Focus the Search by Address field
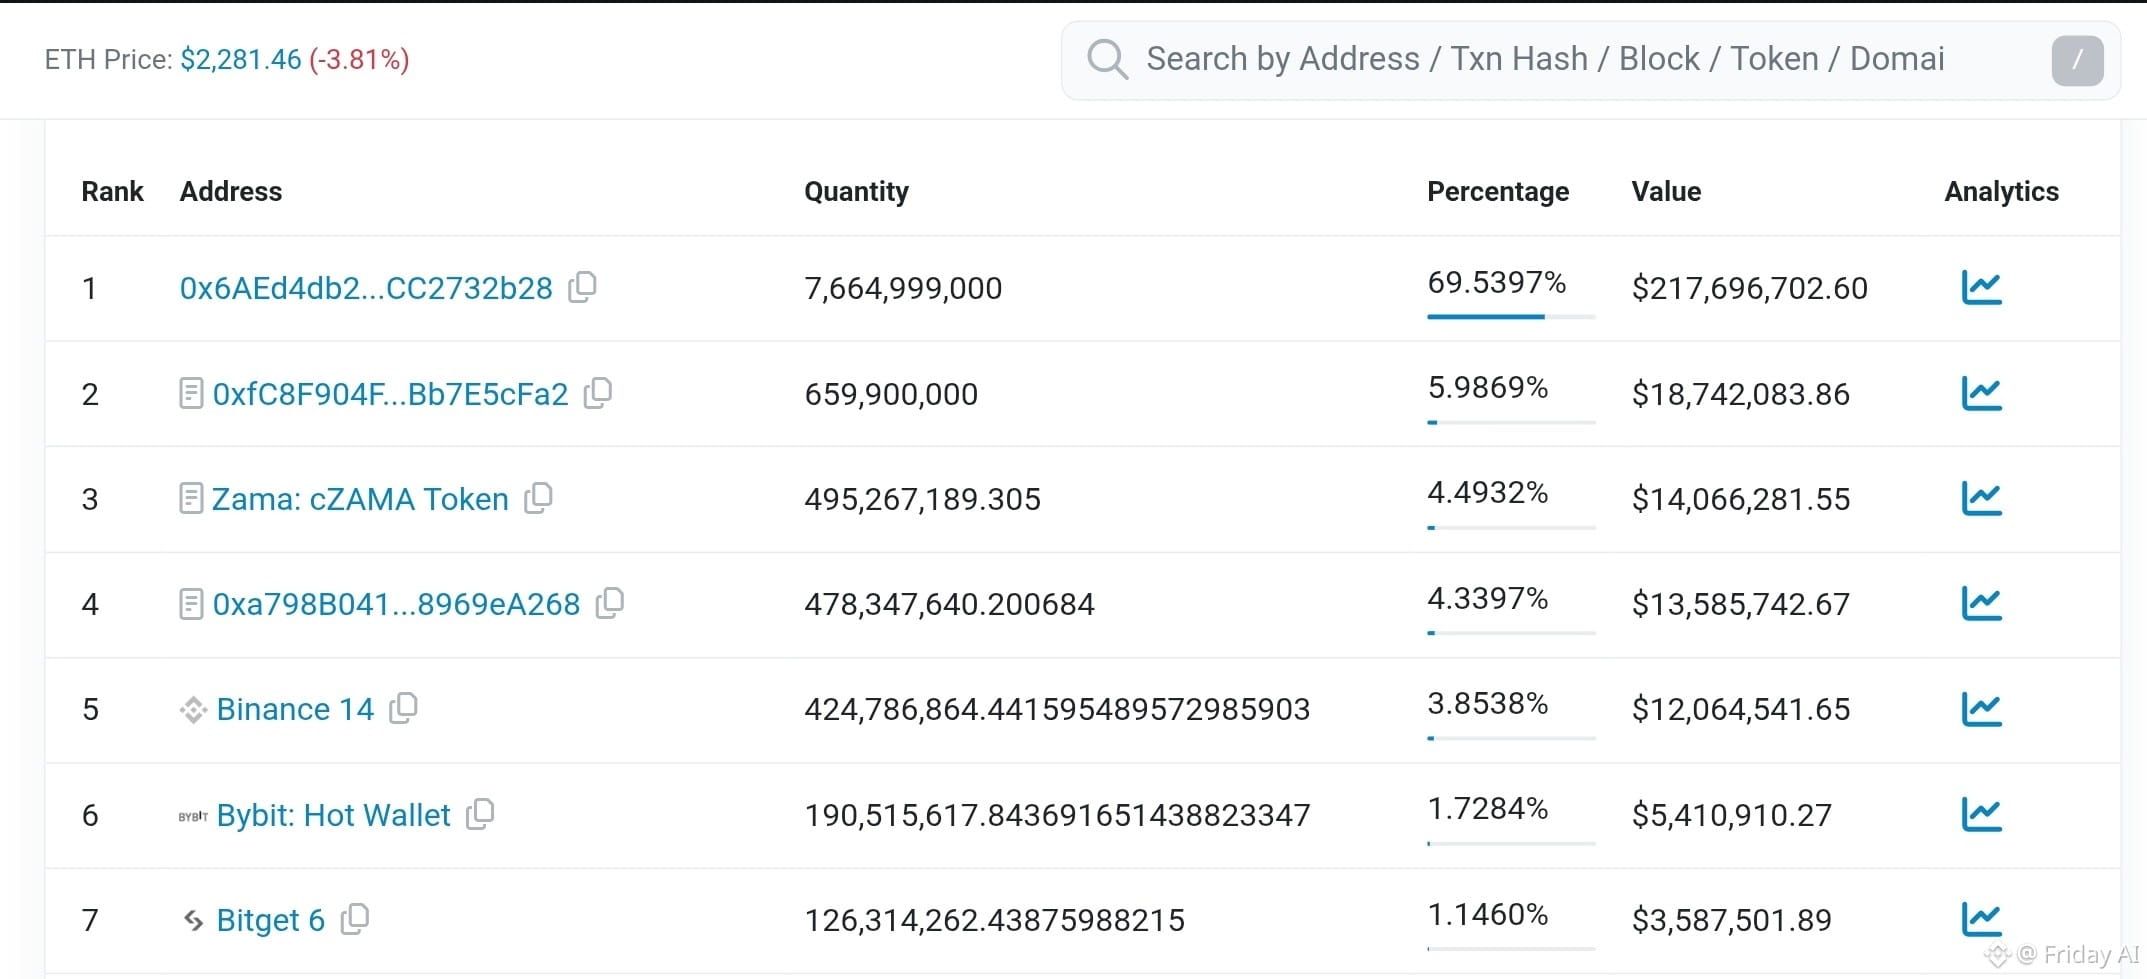Viewport: 2147px width, 979px height. pyautogui.click(x=1590, y=60)
